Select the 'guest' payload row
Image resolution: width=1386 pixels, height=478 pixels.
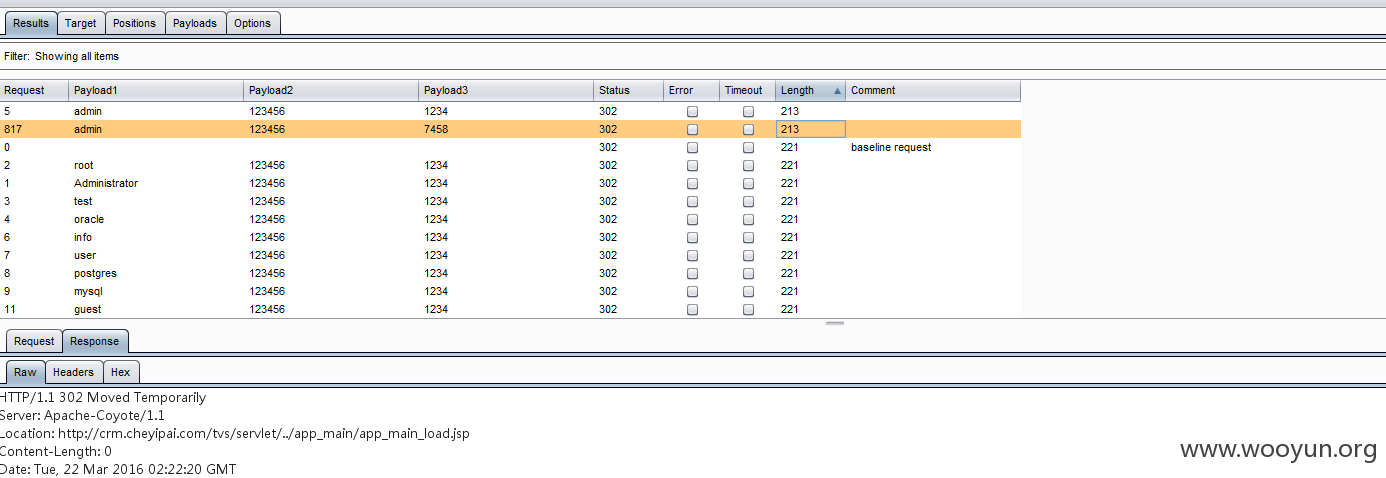pyautogui.click(x=510, y=309)
